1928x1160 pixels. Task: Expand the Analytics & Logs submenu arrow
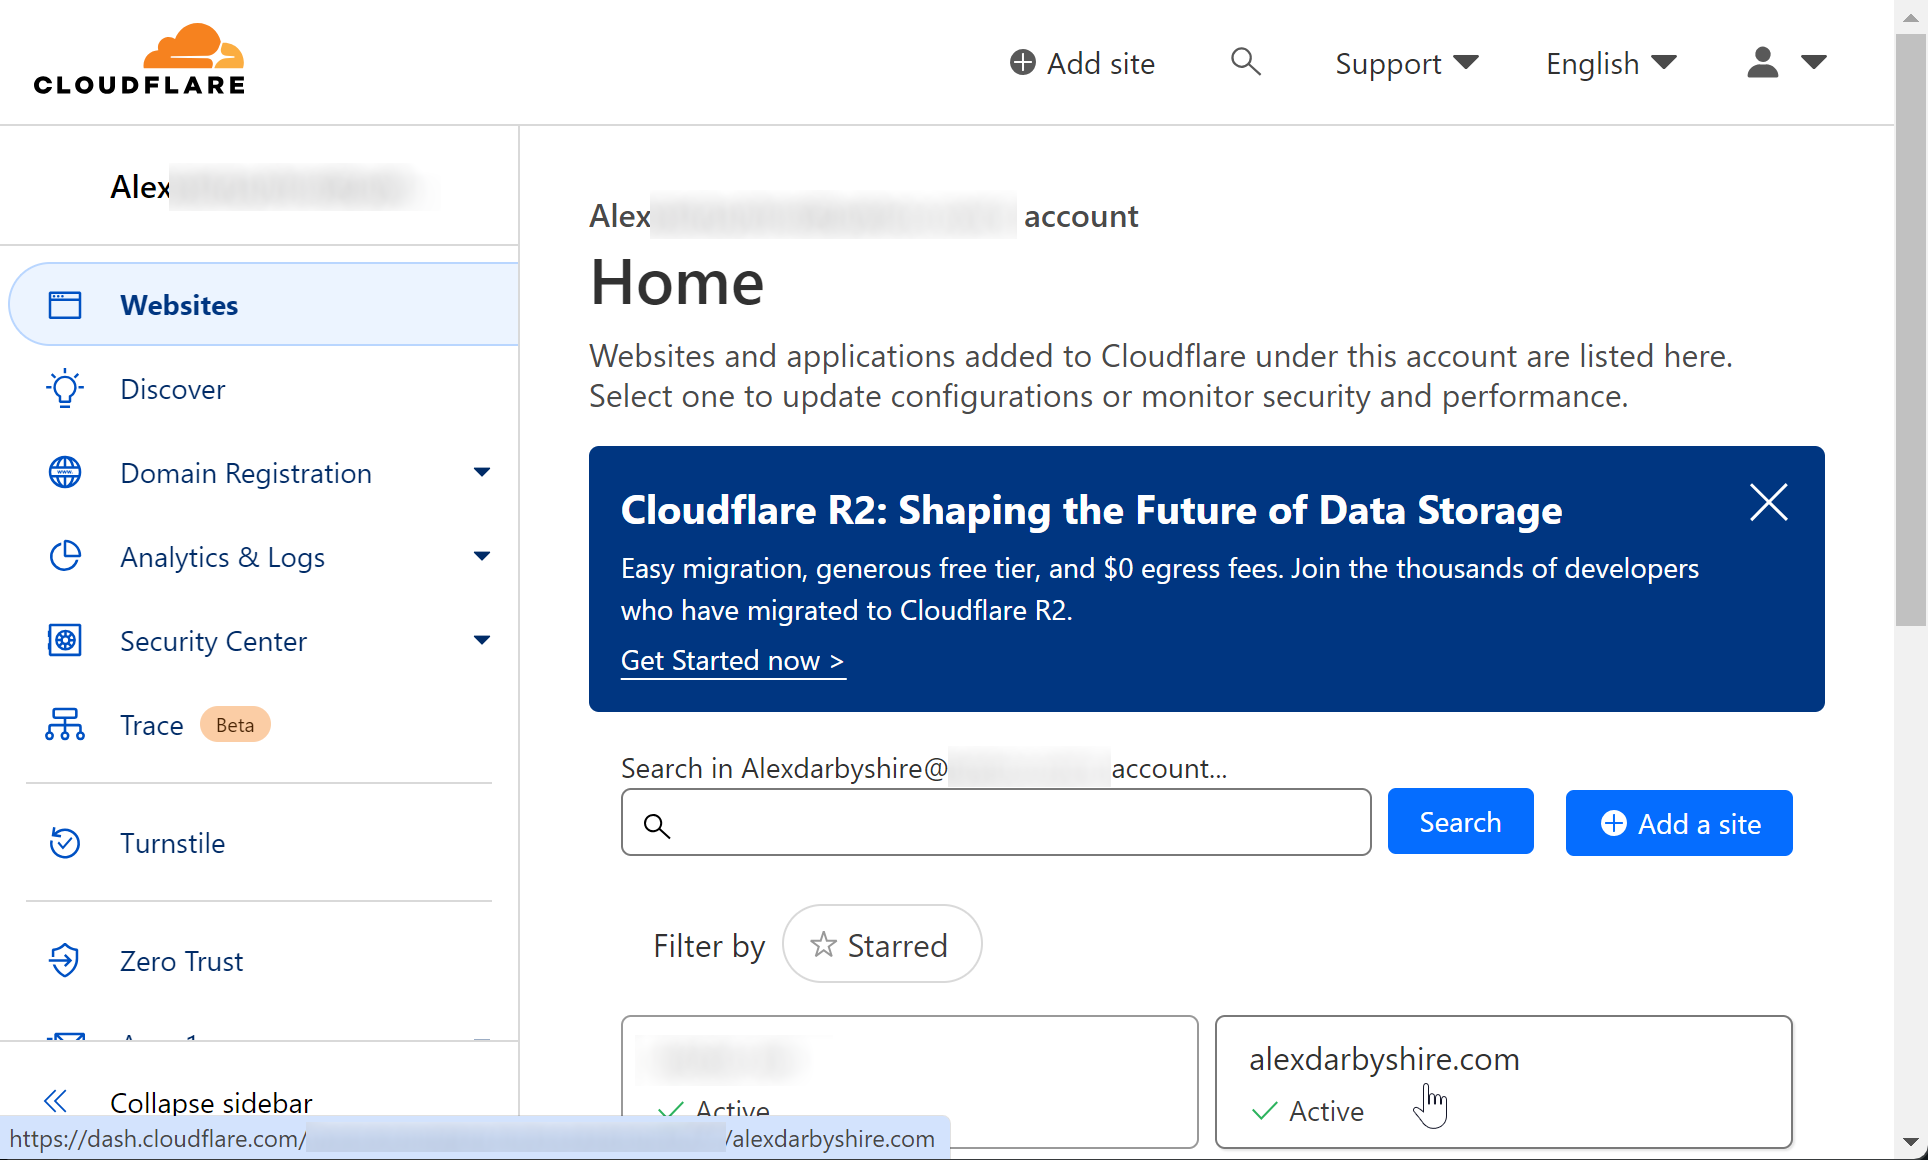coord(482,556)
